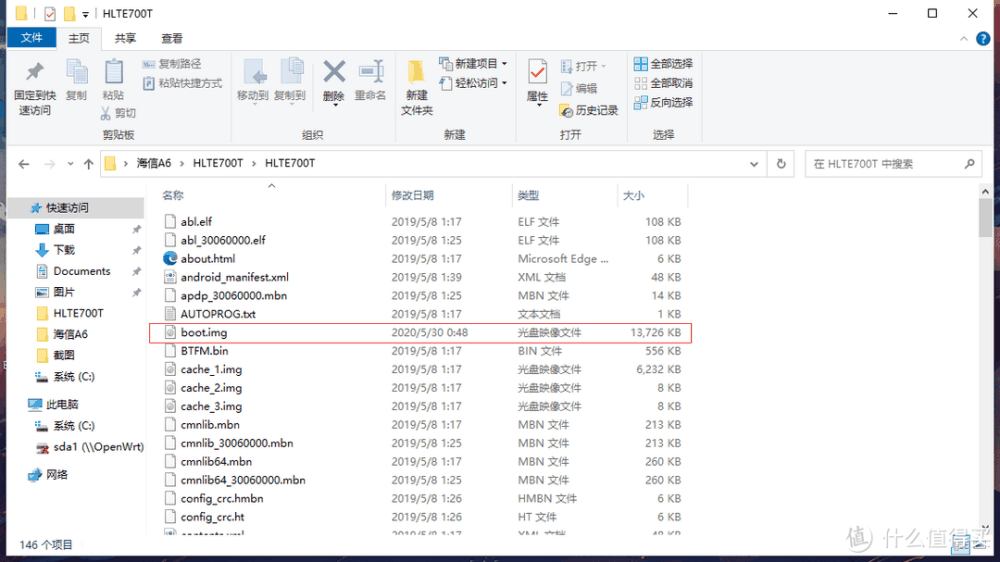
Task: Switch to the View tab
Action: coord(172,38)
